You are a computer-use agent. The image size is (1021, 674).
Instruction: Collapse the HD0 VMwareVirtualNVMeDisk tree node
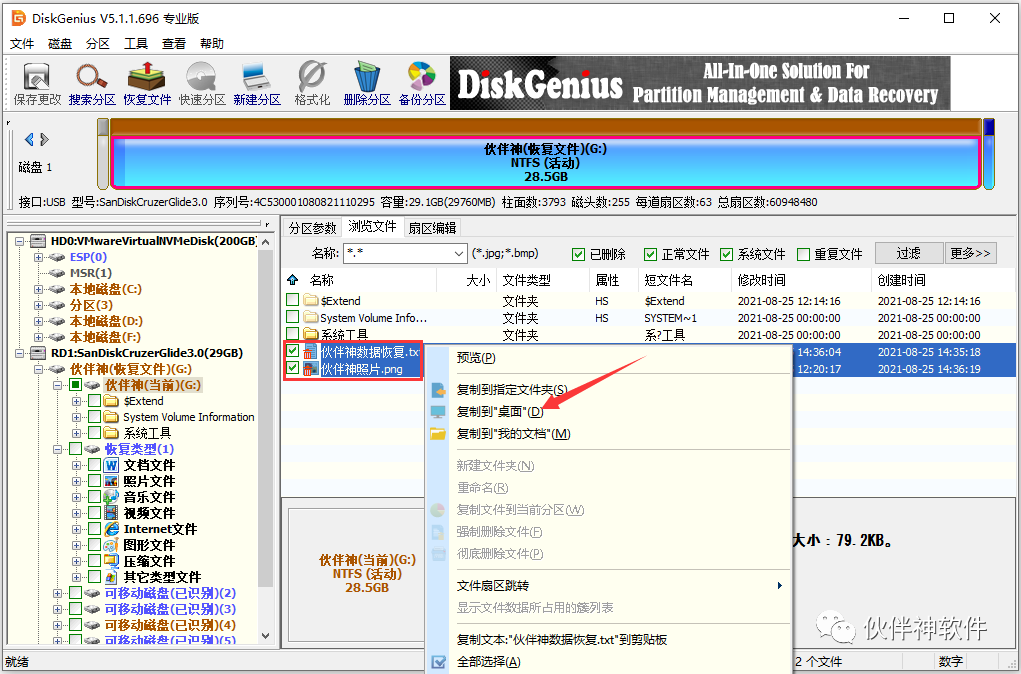(x=20, y=241)
